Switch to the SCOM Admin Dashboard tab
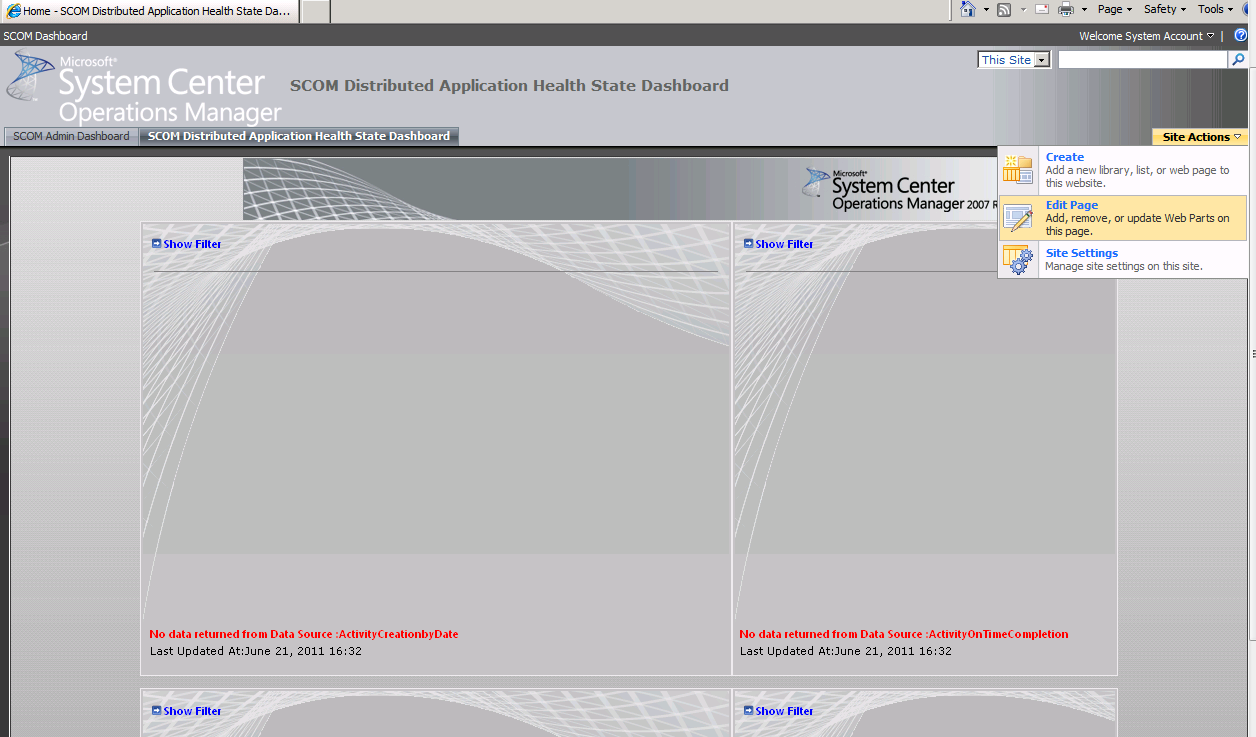The width and height of the screenshot is (1256, 737). [x=70, y=136]
